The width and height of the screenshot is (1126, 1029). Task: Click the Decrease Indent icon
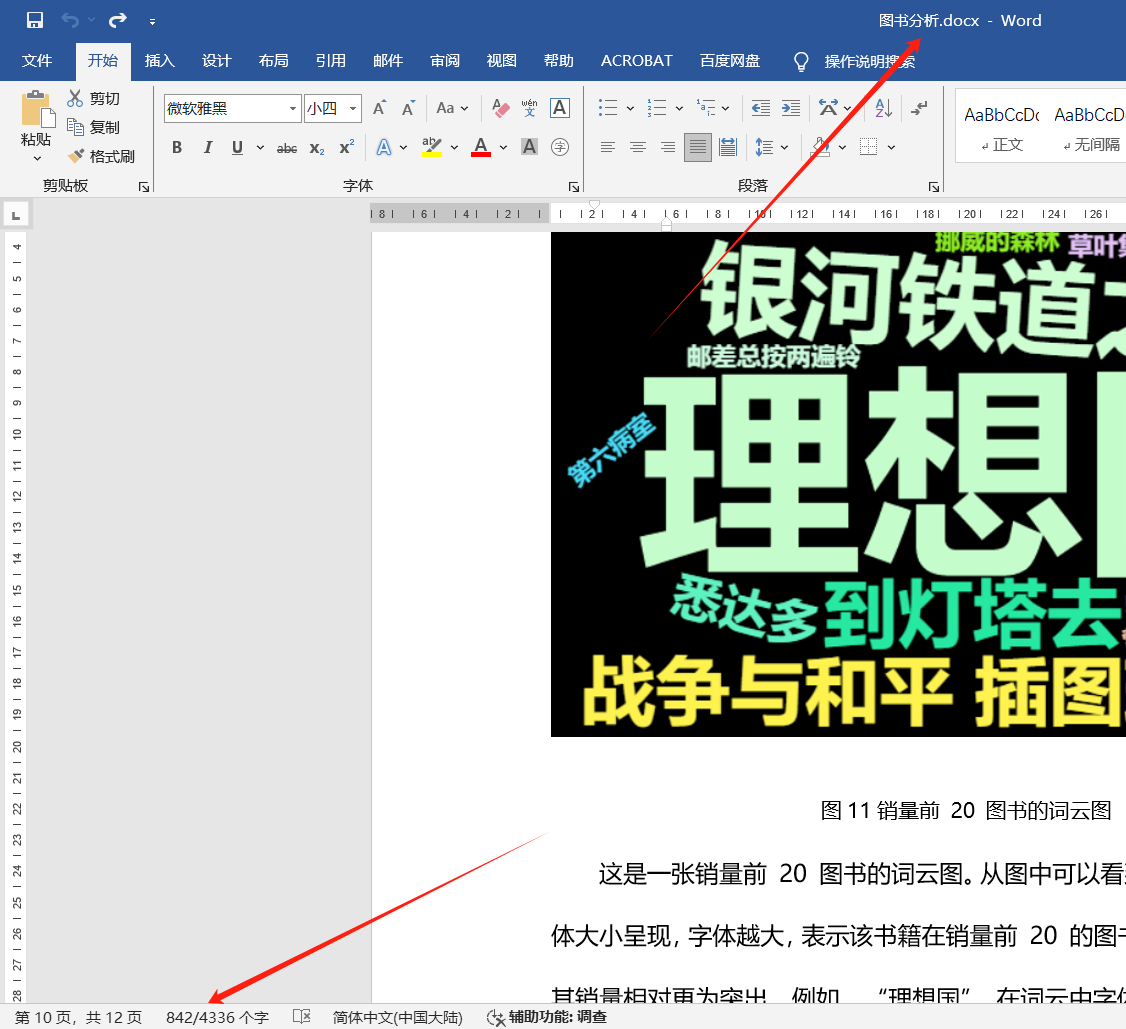(x=760, y=108)
